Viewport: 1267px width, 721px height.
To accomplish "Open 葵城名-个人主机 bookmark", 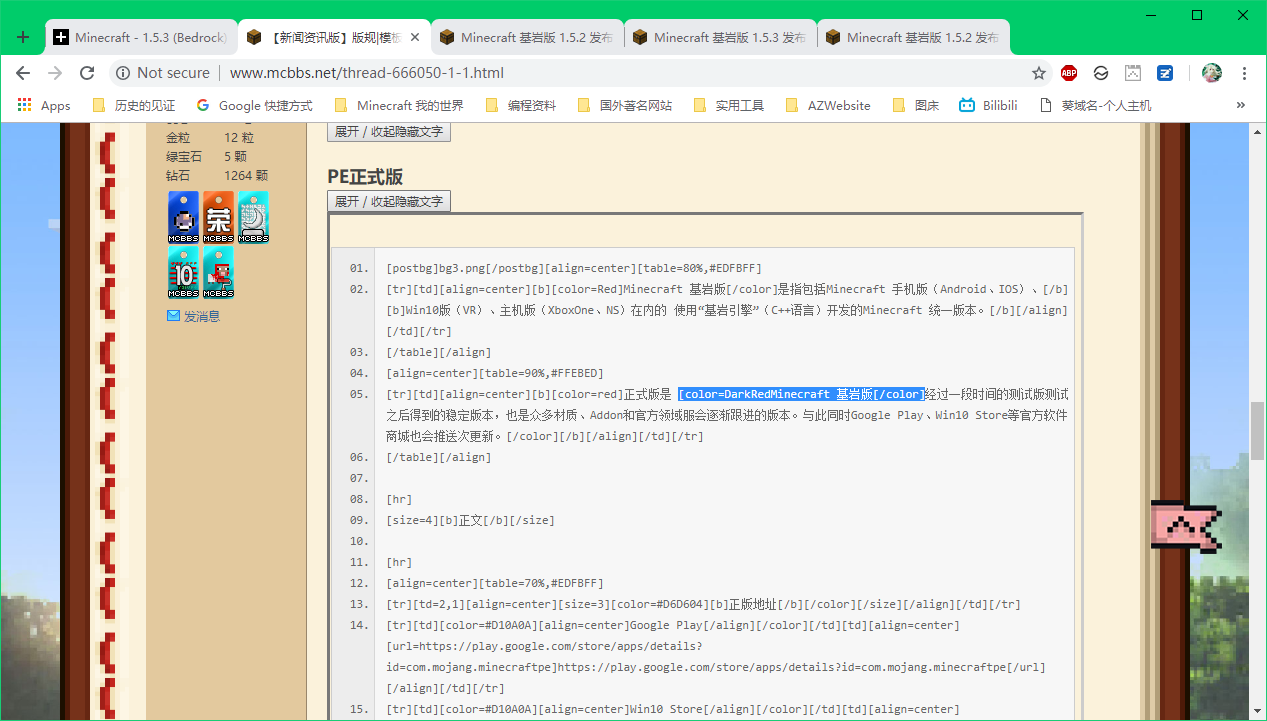I will click(x=1095, y=105).
